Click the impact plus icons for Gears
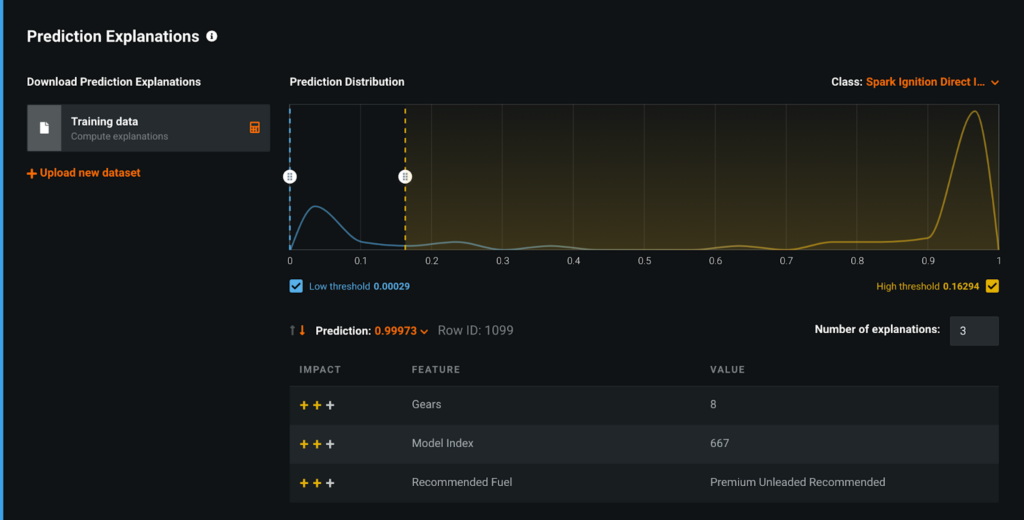1024x520 pixels. pos(317,405)
